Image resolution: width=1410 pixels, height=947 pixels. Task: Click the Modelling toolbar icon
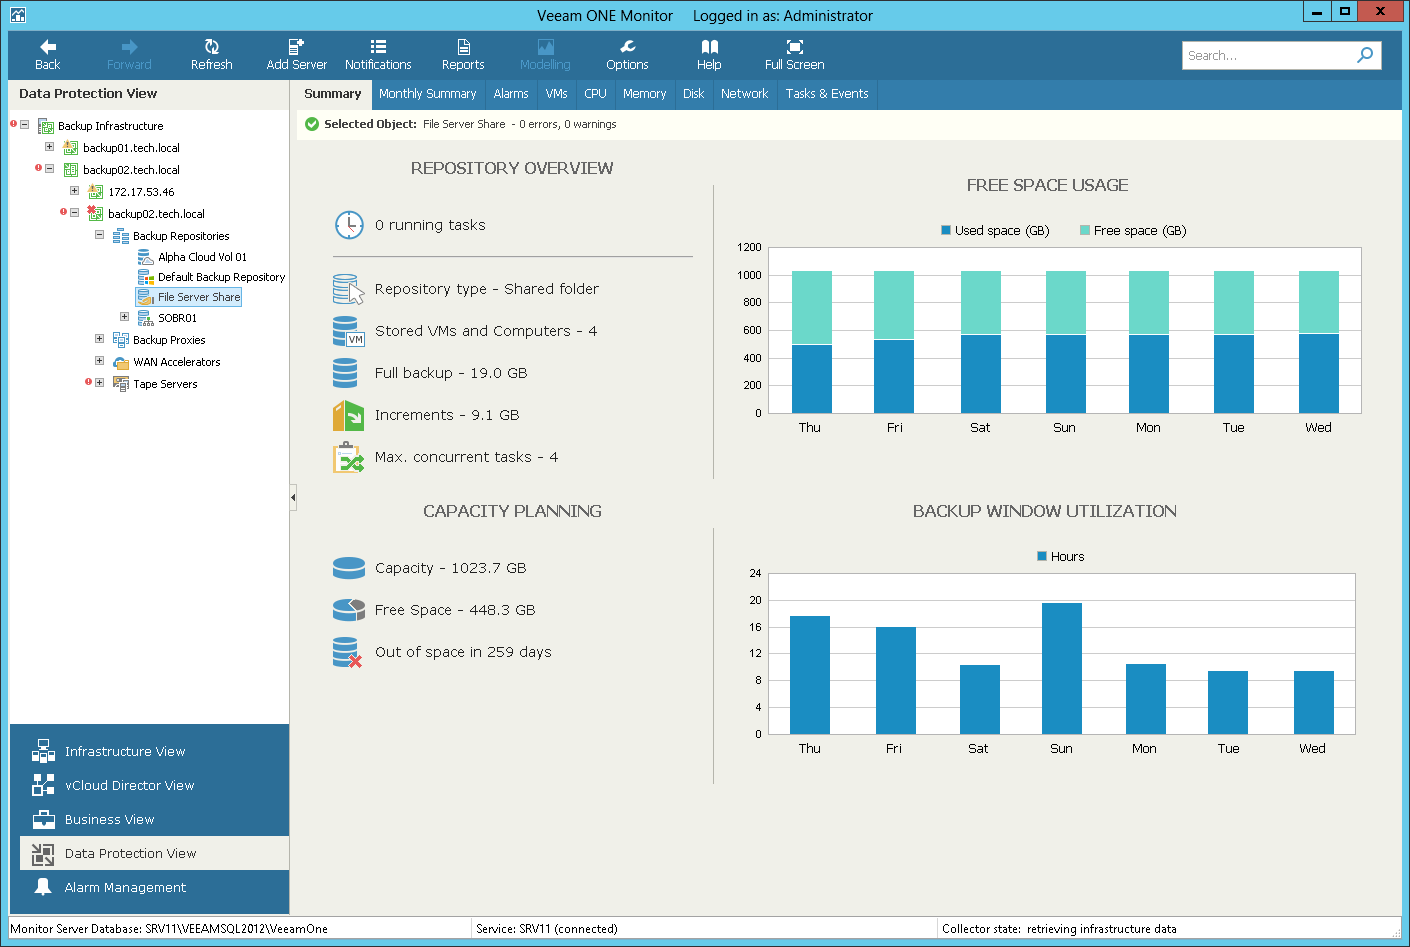pyautogui.click(x=545, y=47)
